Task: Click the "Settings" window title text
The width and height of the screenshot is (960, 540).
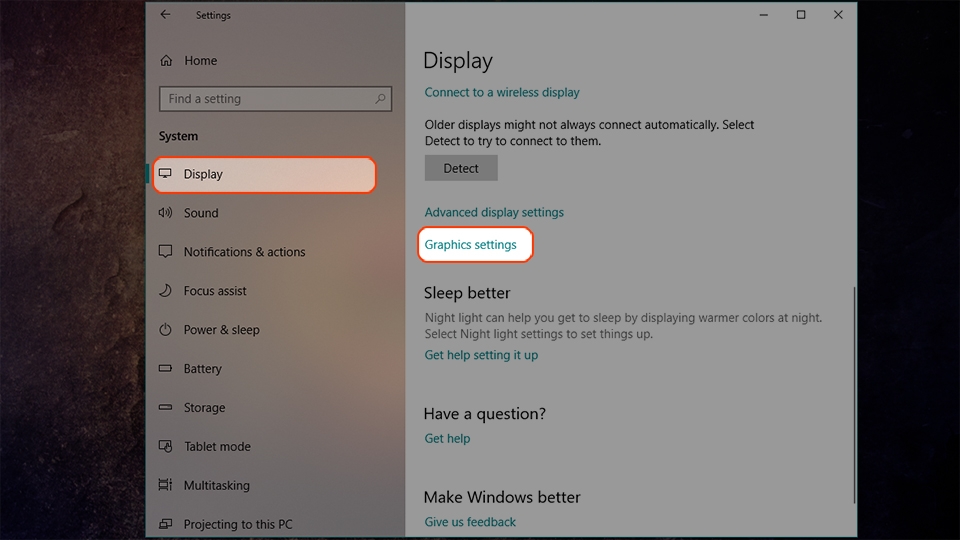Action: [x=213, y=15]
